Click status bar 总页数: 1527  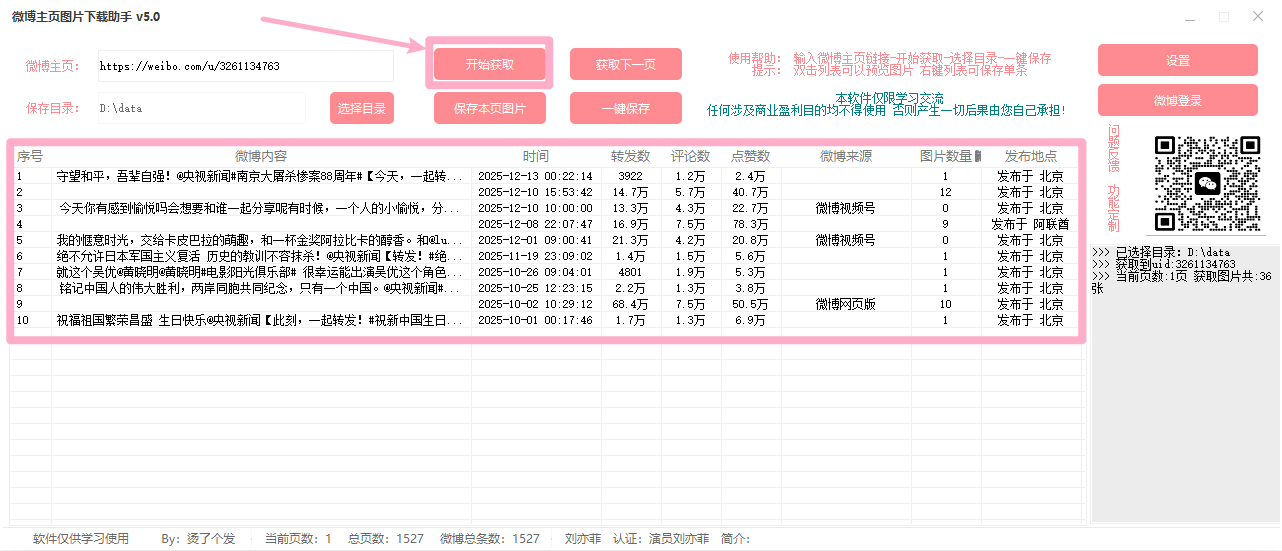pyautogui.click(x=387, y=539)
